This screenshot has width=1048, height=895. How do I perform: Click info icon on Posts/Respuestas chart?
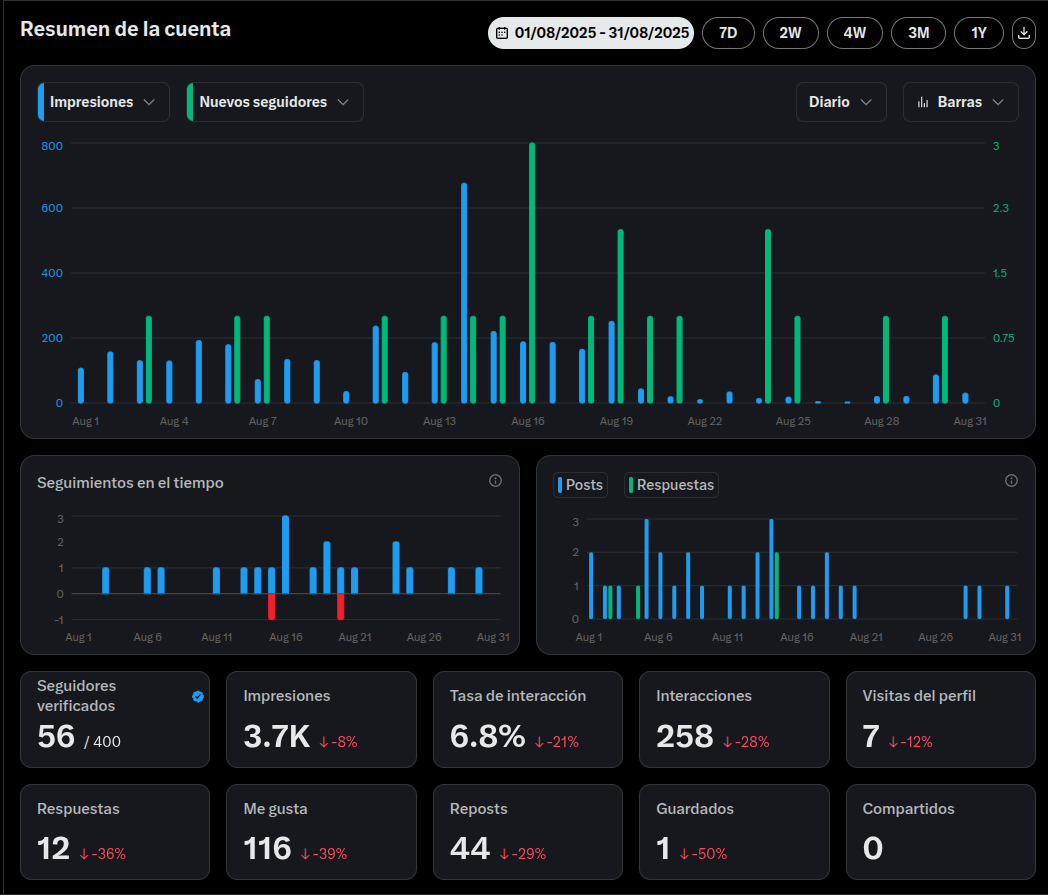click(1011, 481)
